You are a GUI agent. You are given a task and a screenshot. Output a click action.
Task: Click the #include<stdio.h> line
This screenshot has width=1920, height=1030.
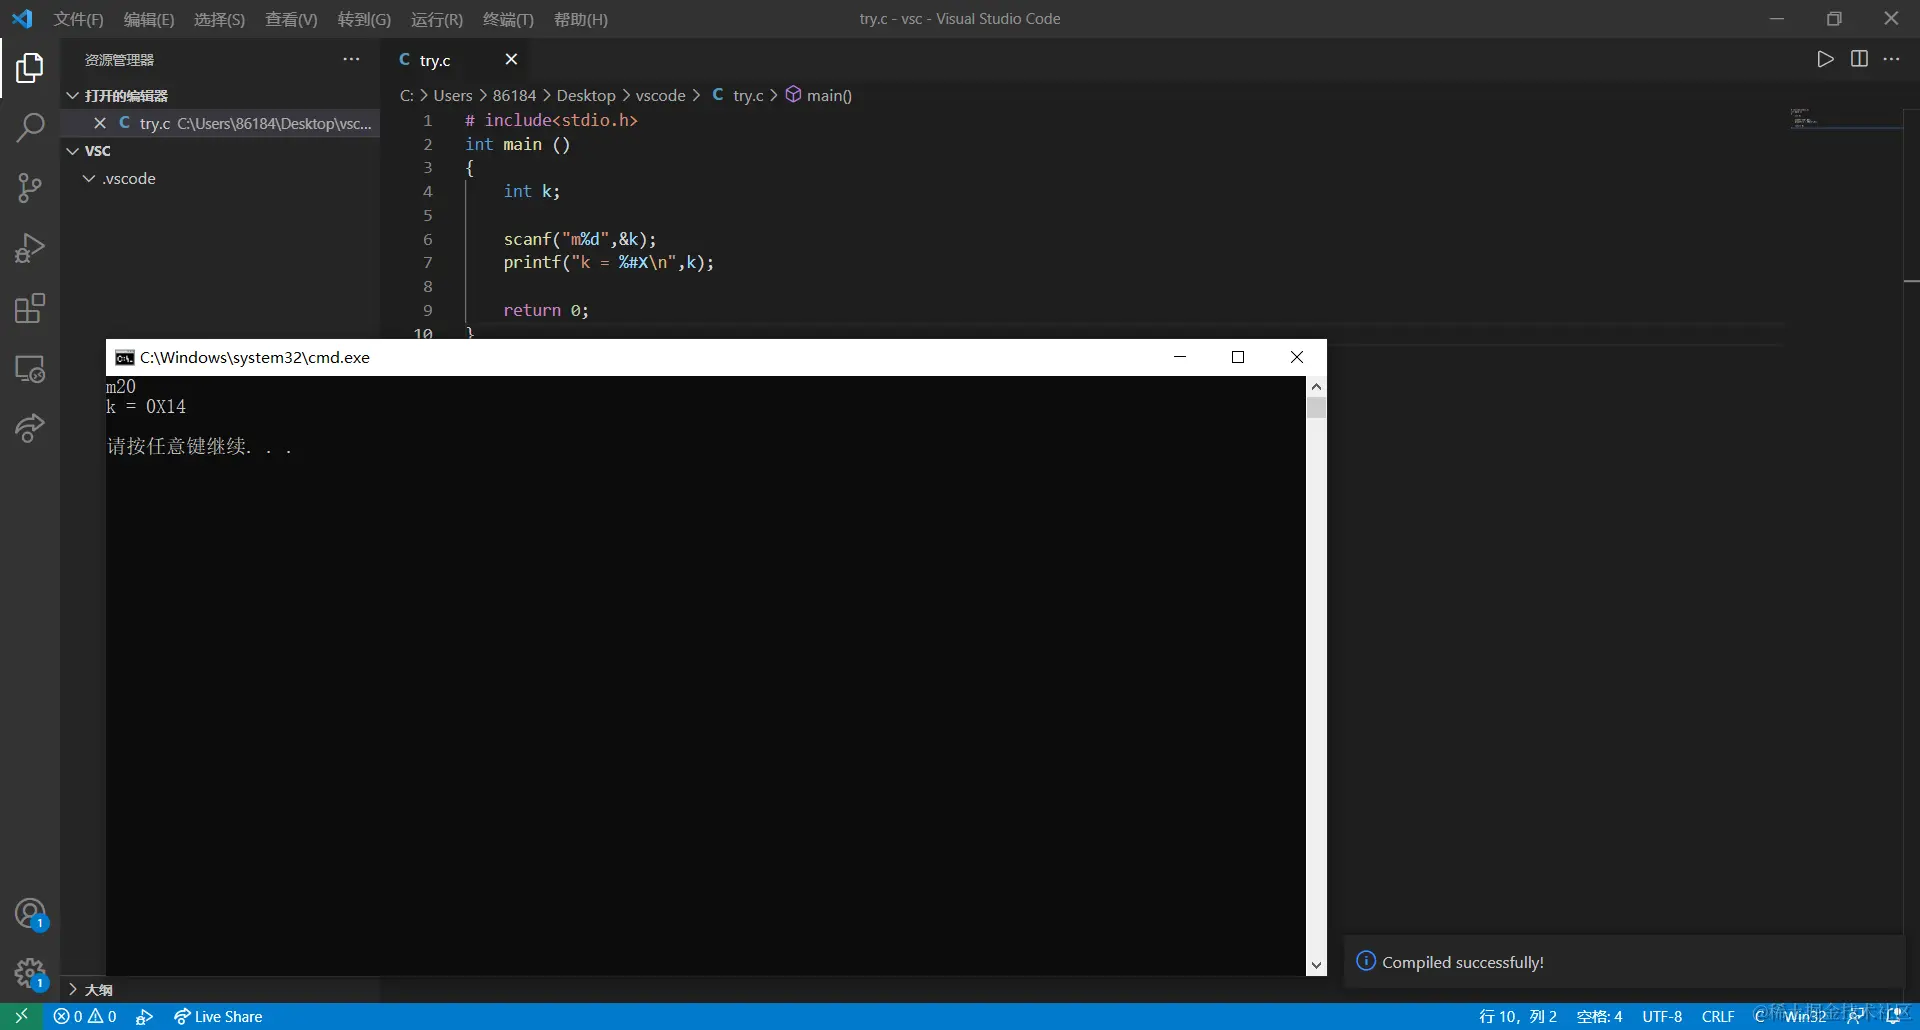[551, 120]
